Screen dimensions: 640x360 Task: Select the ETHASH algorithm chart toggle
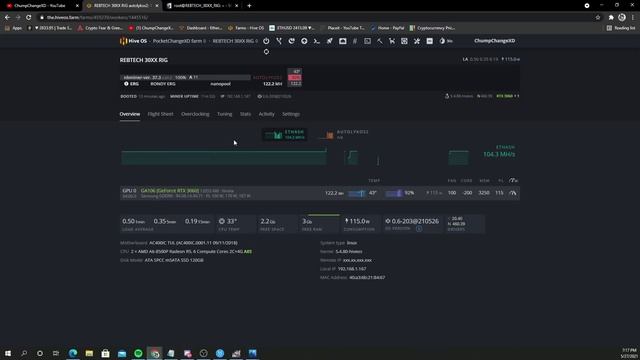284,135
